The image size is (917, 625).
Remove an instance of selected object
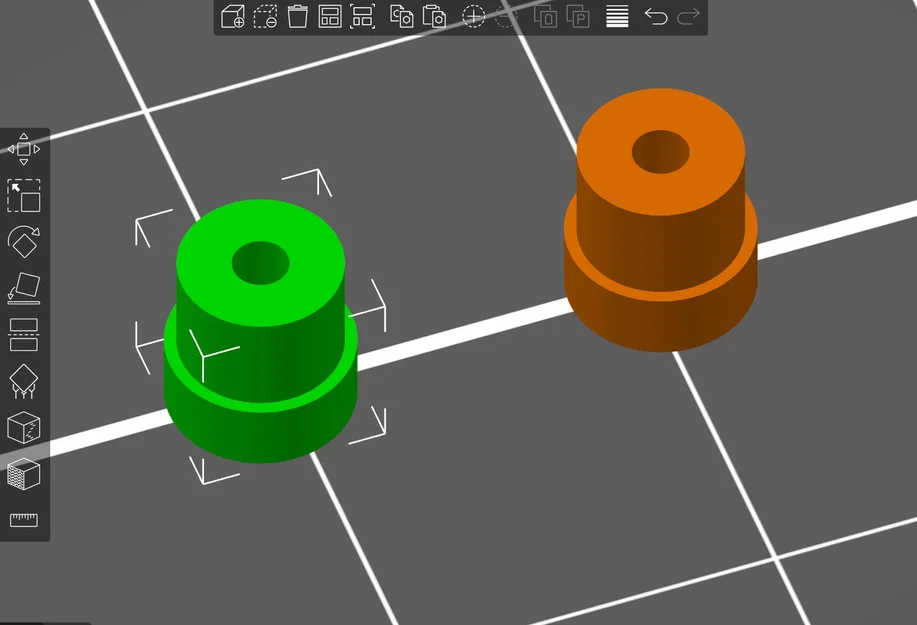coord(506,16)
